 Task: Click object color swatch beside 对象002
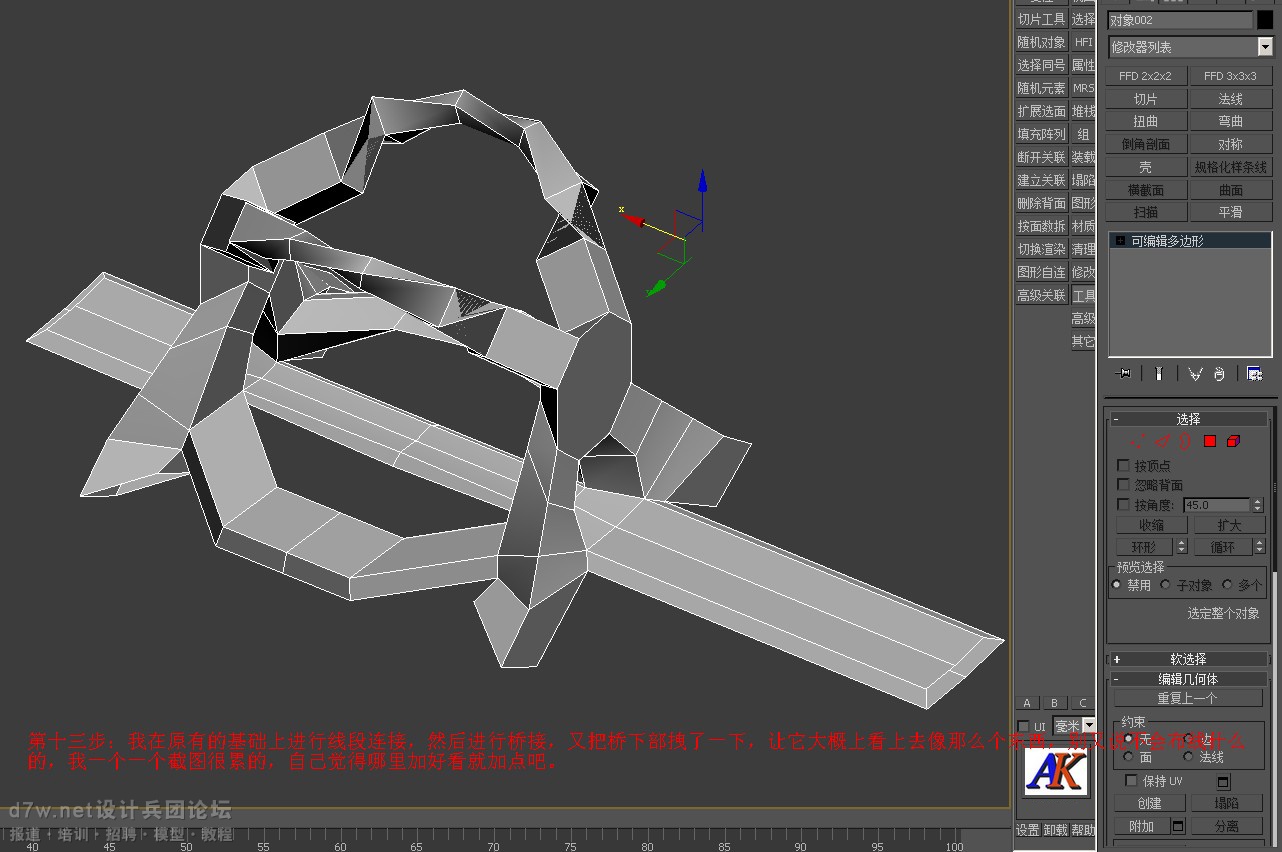click(1265, 20)
